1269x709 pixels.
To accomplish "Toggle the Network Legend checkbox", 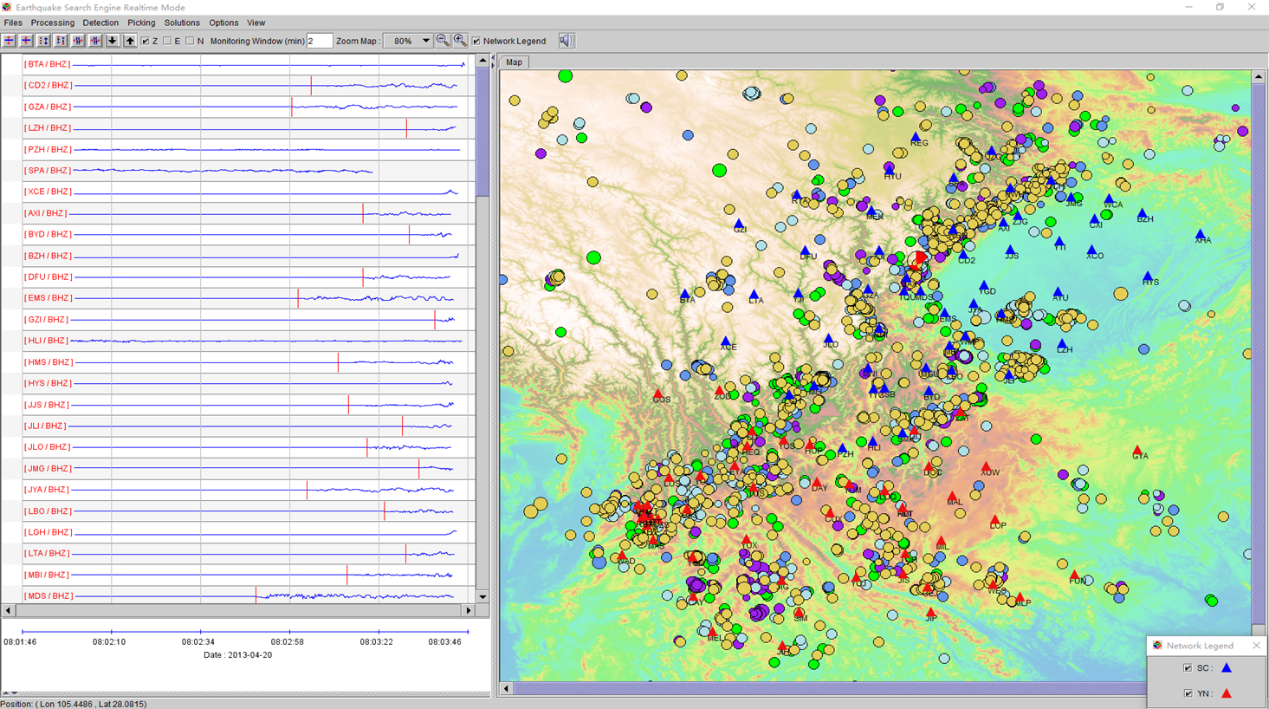I will pyautogui.click(x=476, y=41).
